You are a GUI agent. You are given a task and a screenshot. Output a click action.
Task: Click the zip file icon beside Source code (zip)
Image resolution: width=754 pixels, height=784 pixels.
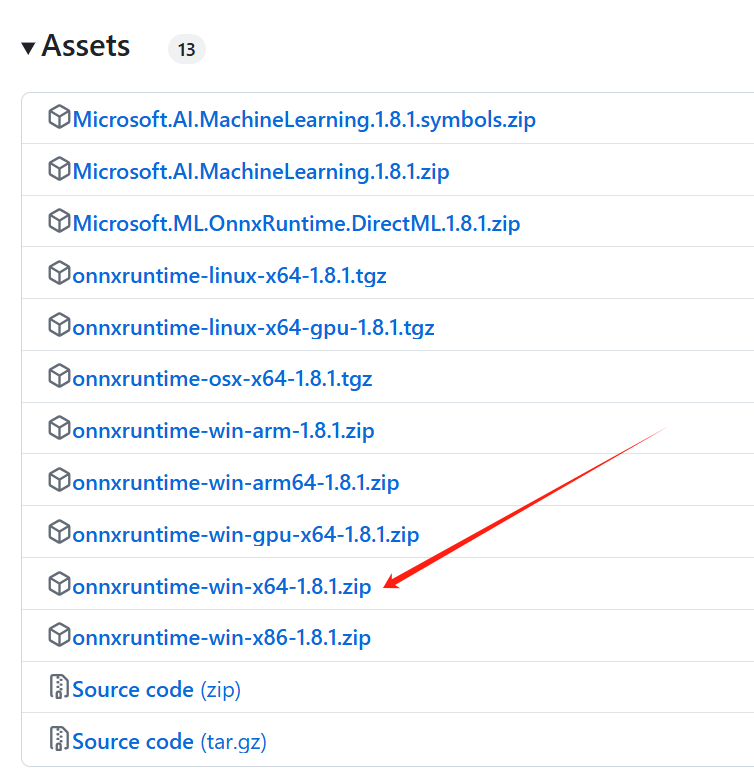click(59, 688)
